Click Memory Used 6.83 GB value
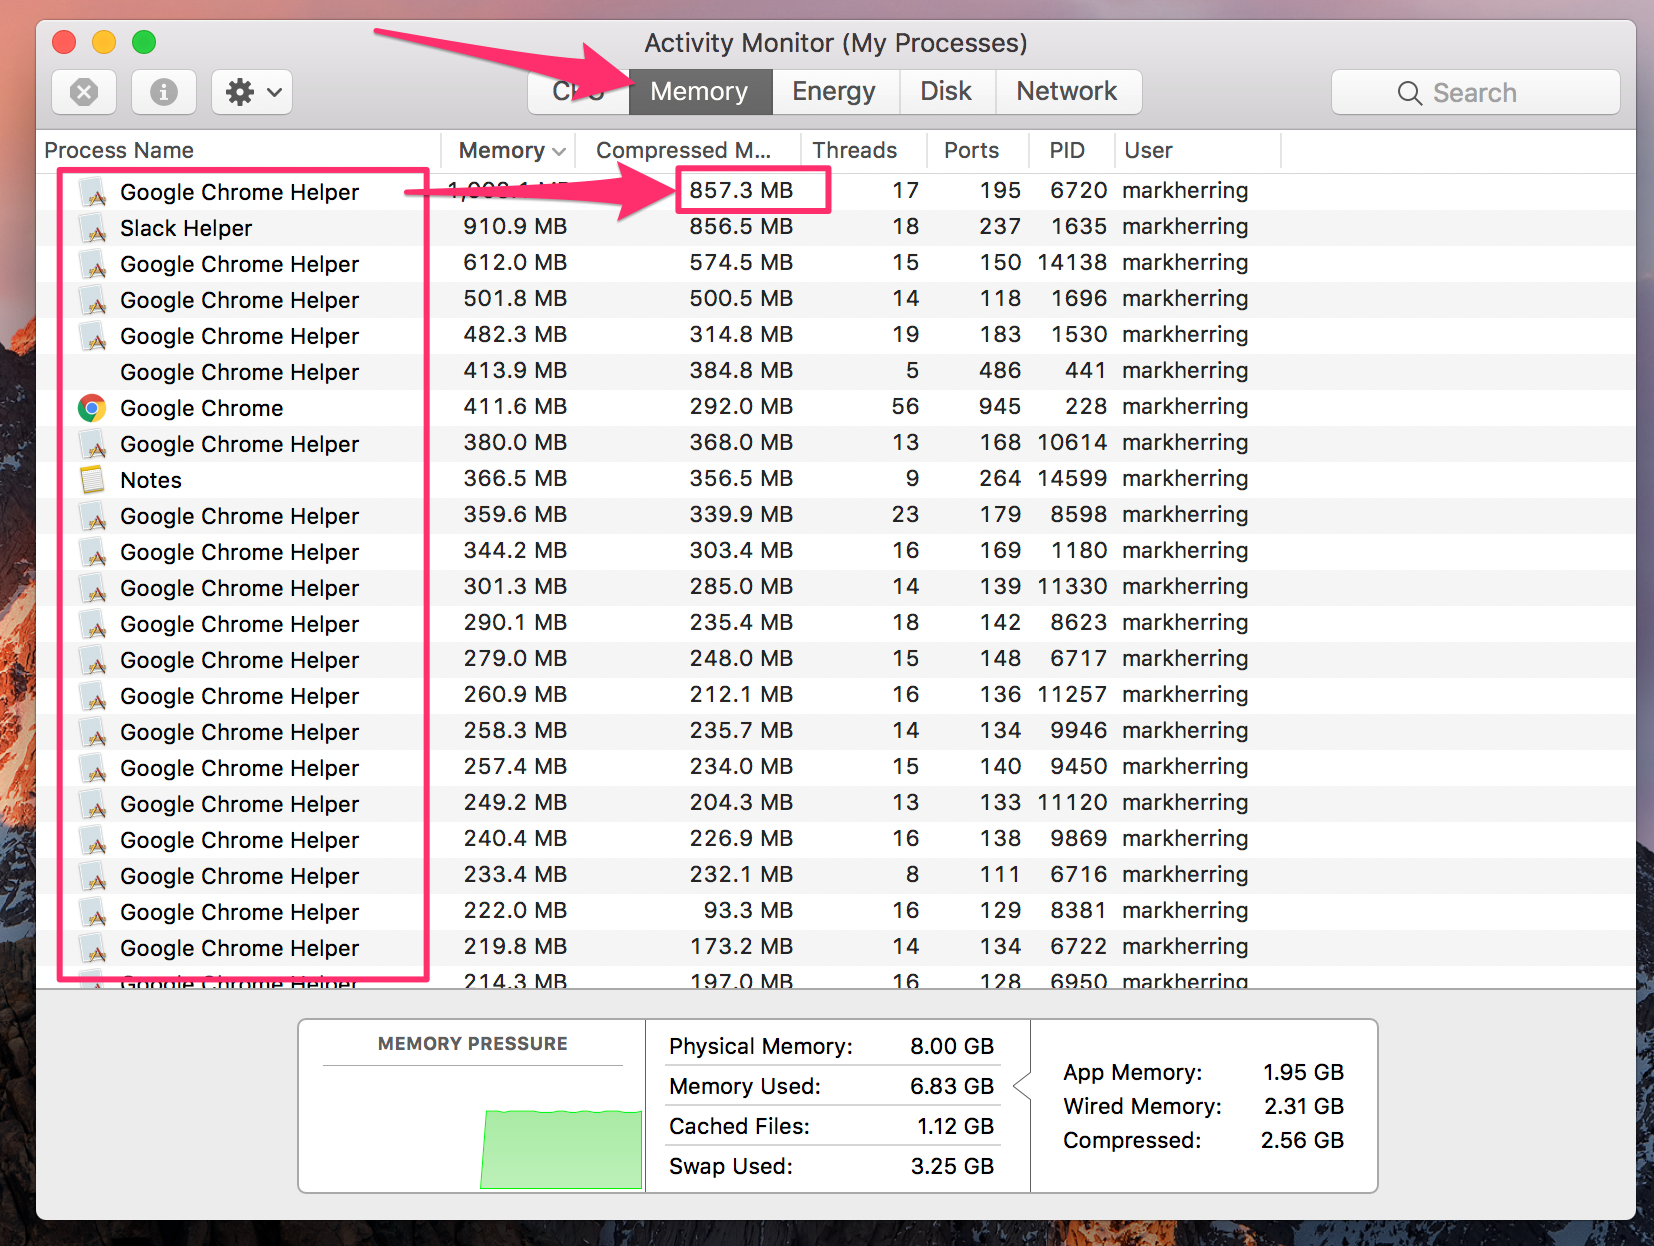Image resolution: width=1654 pixels, height=1246 pixels. pos(952,1086)
